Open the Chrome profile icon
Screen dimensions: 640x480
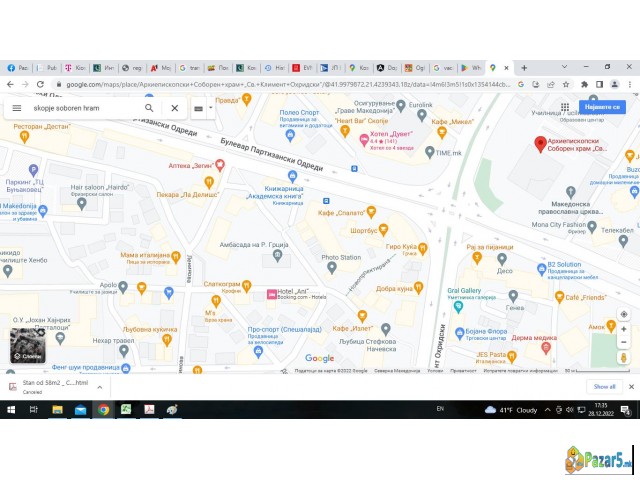(614, 84)
